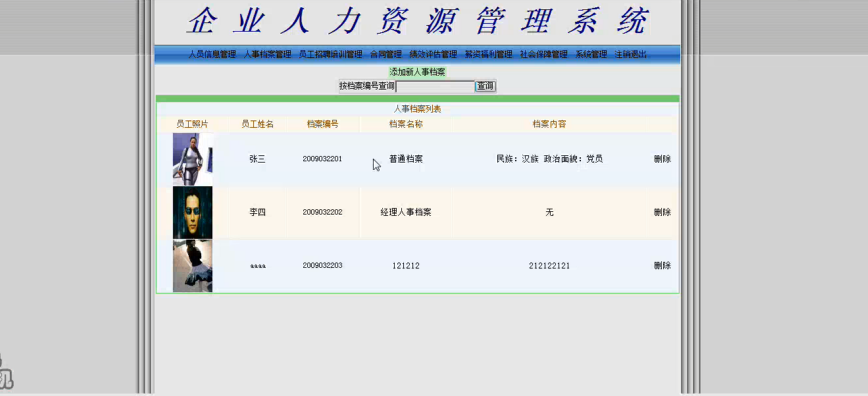The height and width of the screenshot is (396, 868).
Task: Focus the 按档案编号查询 input field
Action: coord(435,86)
